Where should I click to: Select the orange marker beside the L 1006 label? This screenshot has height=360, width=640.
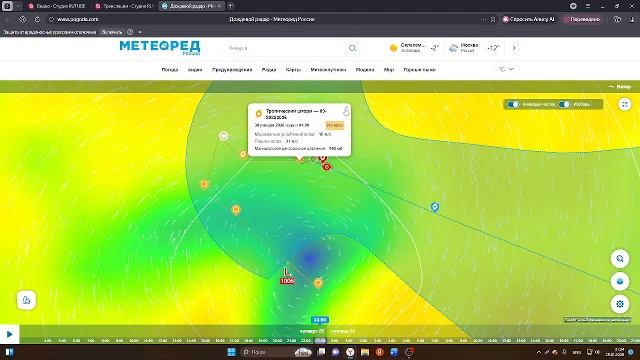[318, 282]
